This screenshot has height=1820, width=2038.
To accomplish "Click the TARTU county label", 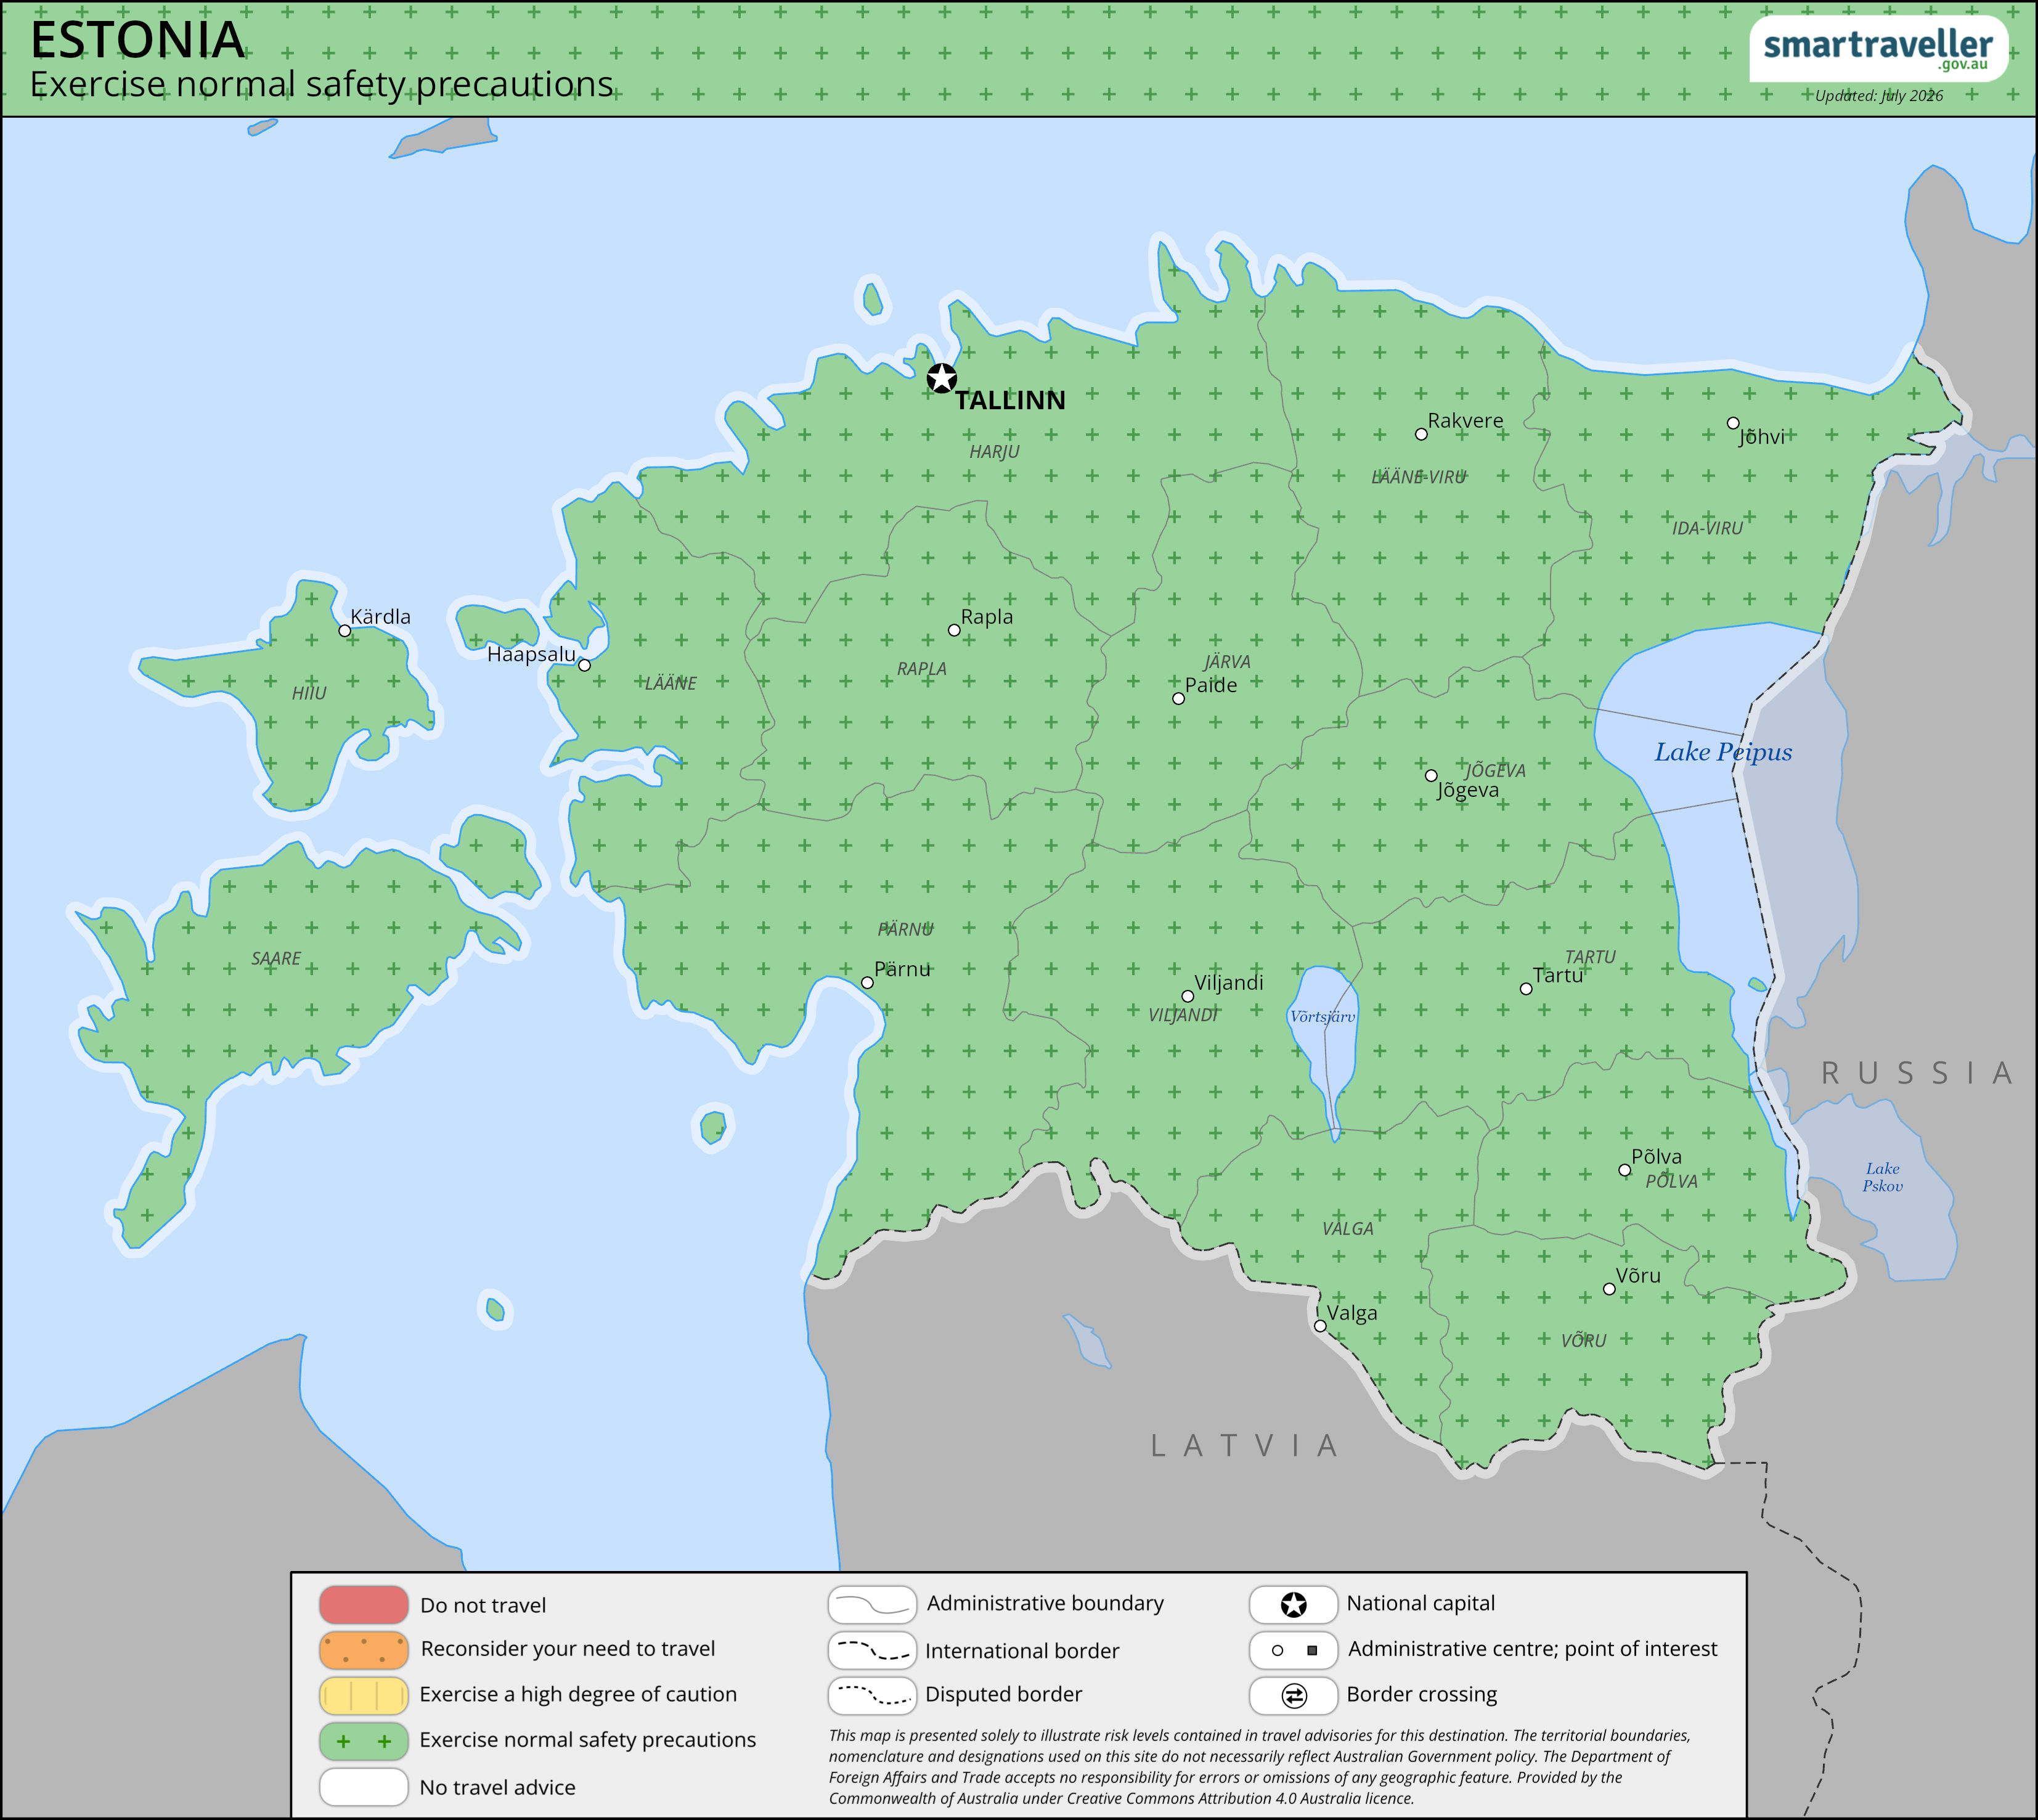I will pos(1589,957).
